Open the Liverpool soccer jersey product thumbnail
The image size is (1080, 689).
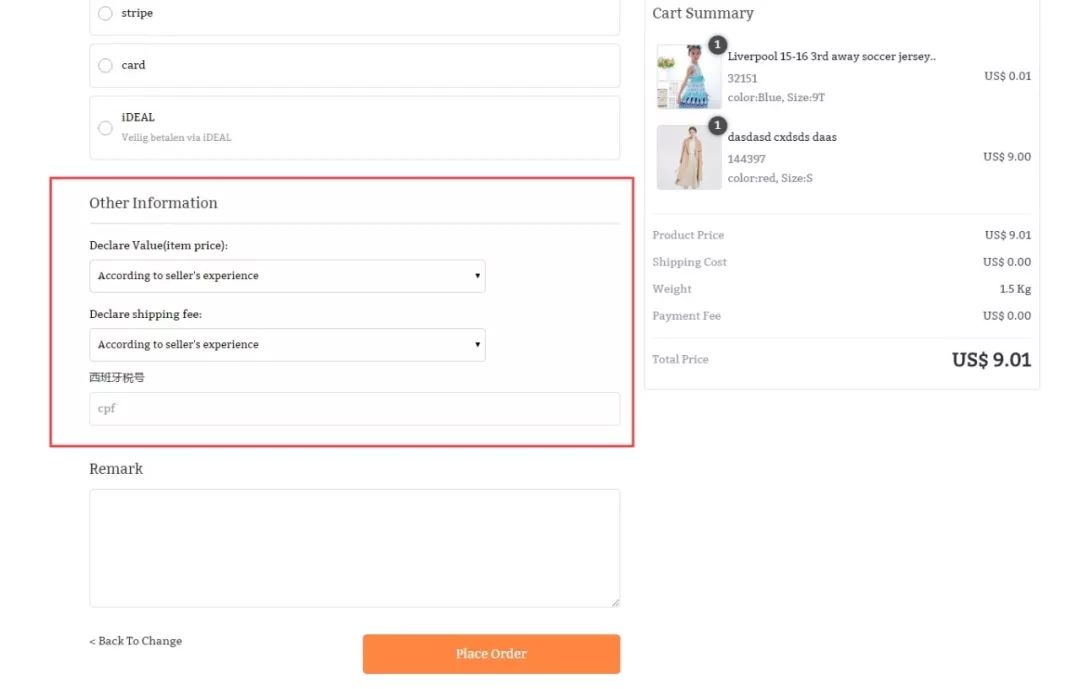tap(688, 77)
